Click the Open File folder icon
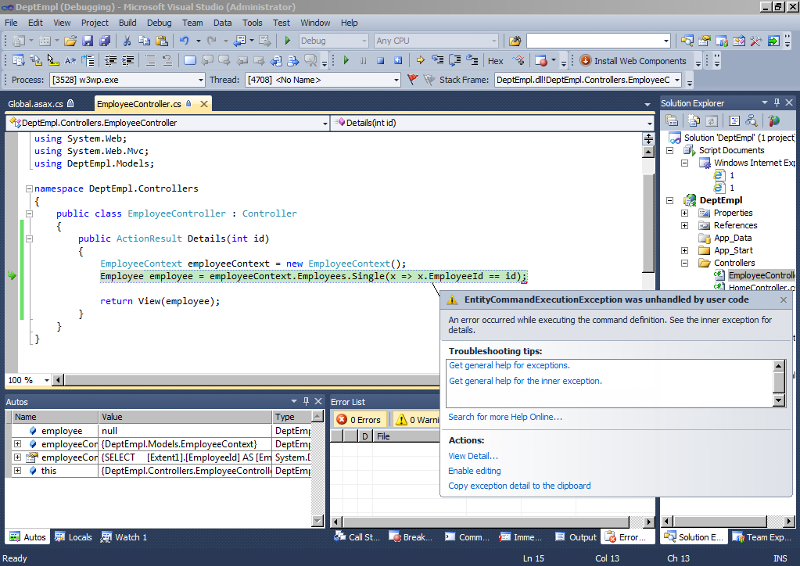This screenshot has width=800, height=566. click(70, 41)
